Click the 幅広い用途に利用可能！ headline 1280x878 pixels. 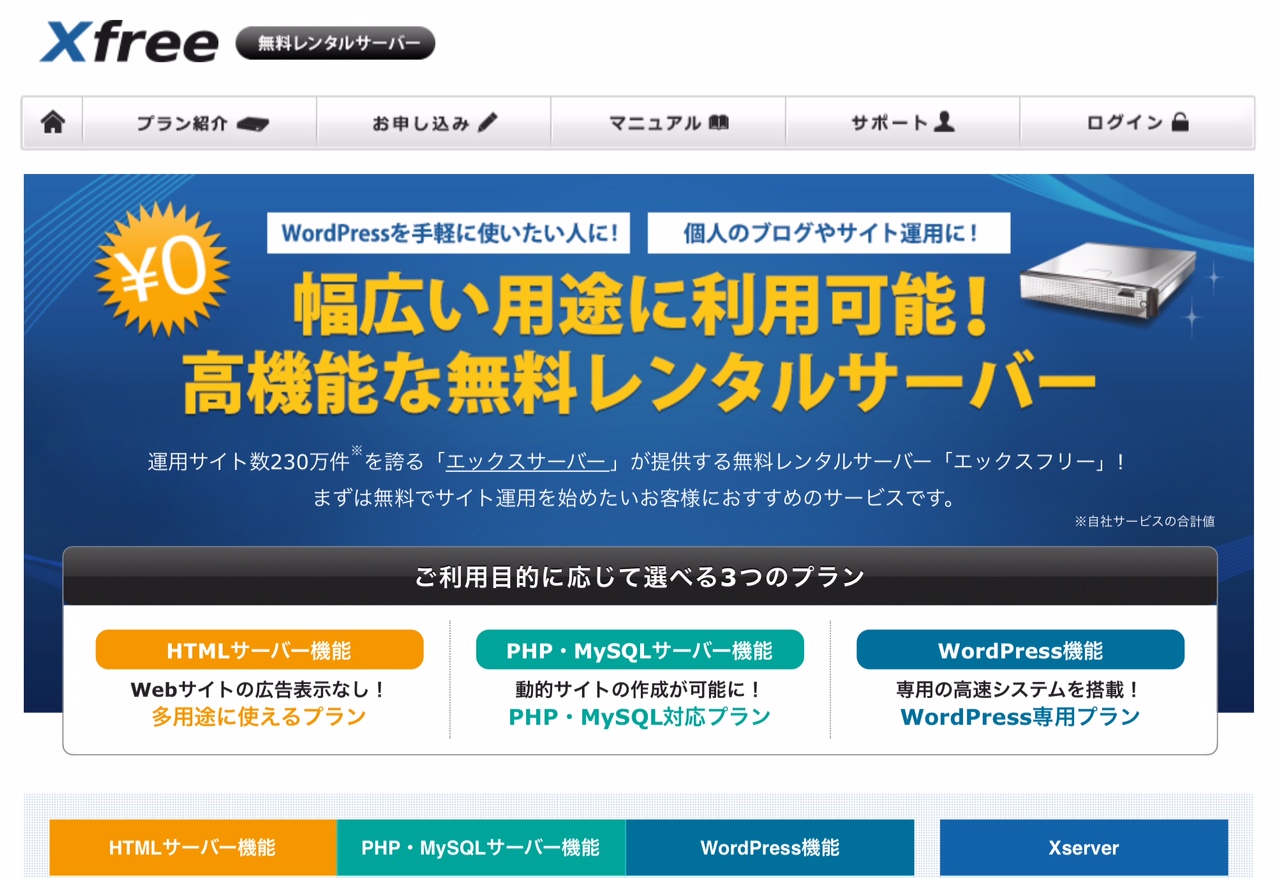click(640, 307)
